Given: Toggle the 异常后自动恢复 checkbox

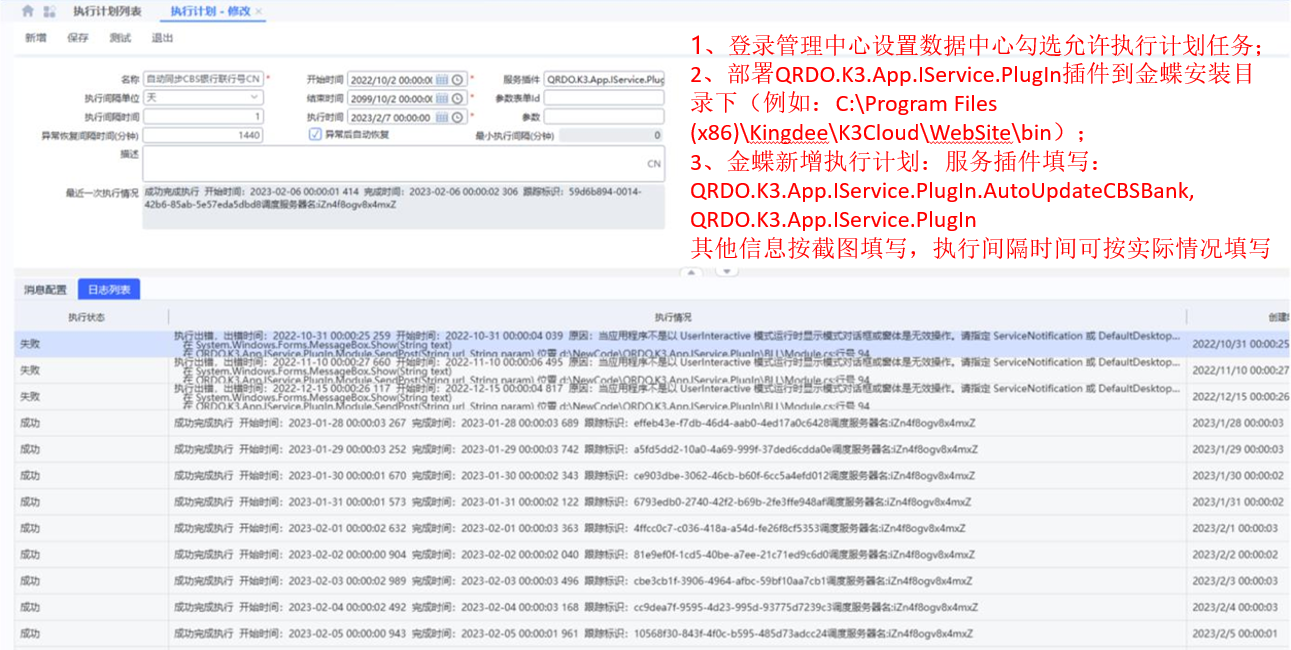Looking at the screenshot, I should [315, 135].
